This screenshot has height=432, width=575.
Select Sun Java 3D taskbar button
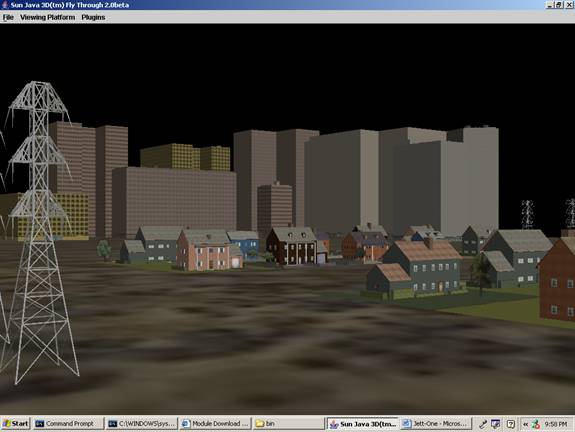[362, 424]
